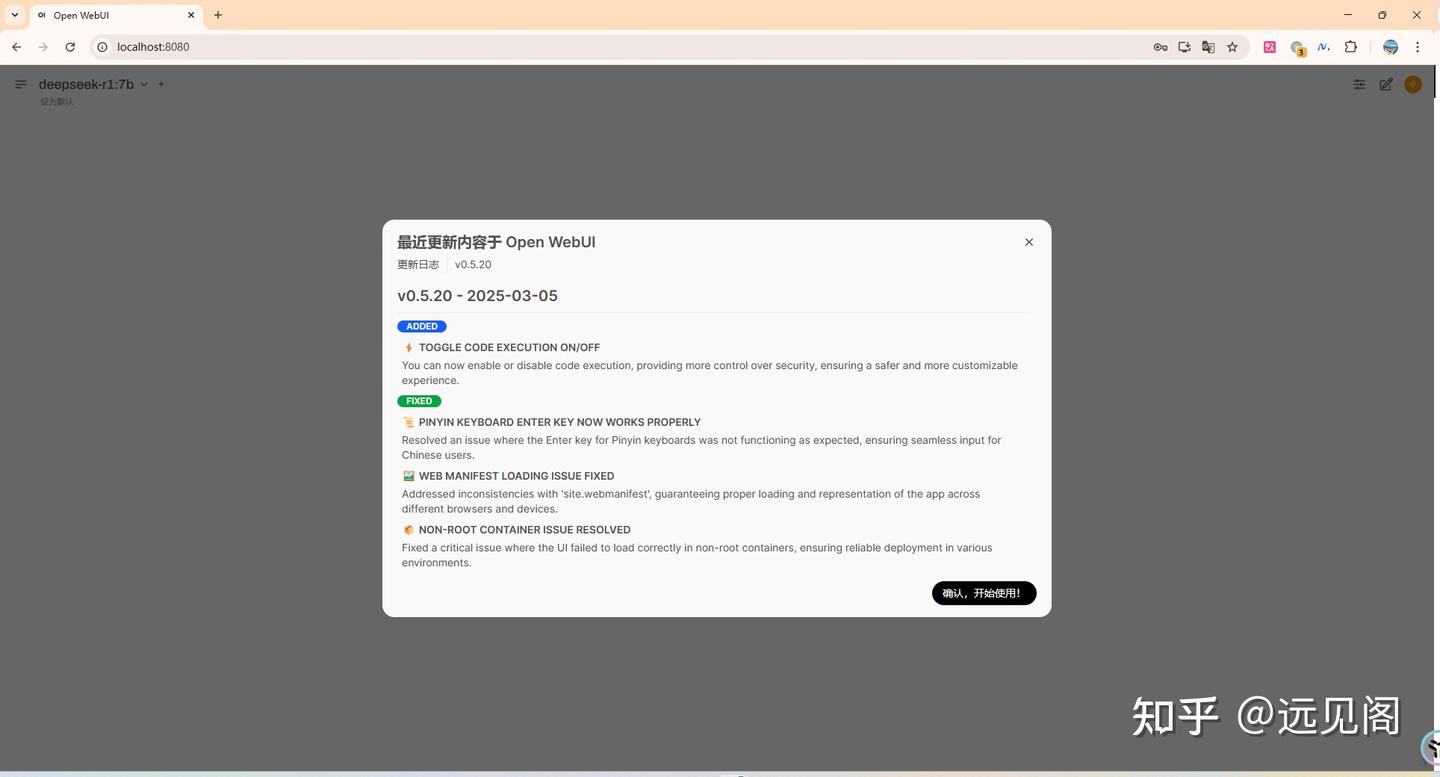
Task: Open the sidebar with the hamburger icon
Action: tap(21, 84)
